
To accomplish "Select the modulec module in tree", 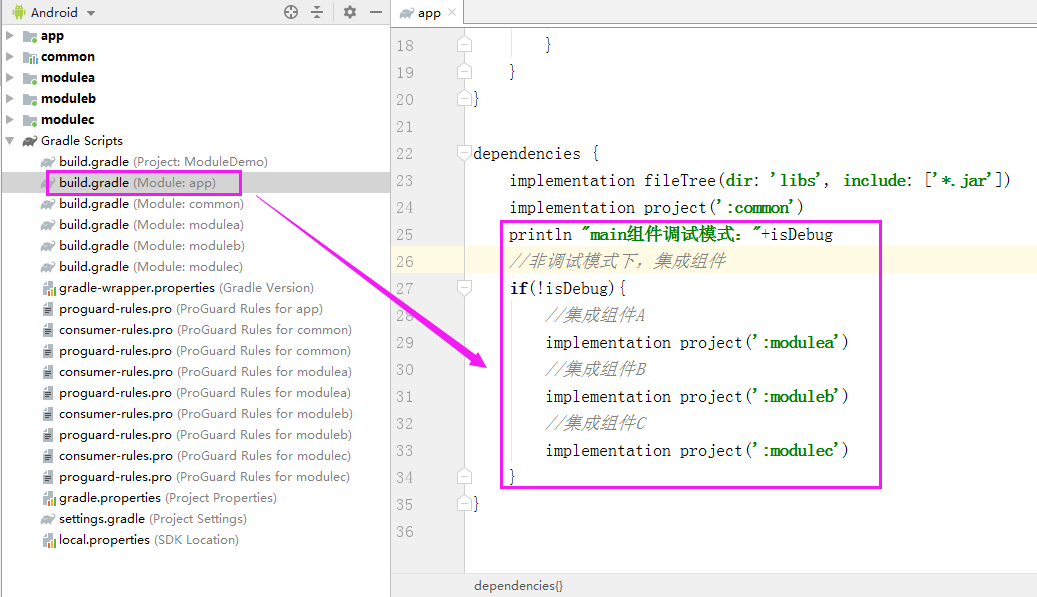I will click(x=67, y=120).
